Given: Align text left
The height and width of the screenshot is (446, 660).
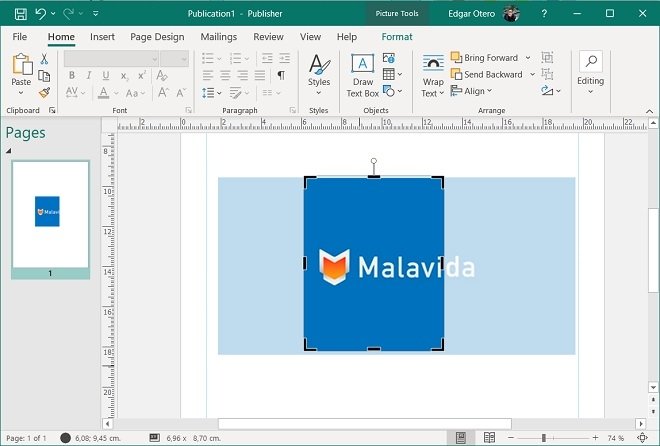Looking at the screenshot, I should click(x=208, y=75).
